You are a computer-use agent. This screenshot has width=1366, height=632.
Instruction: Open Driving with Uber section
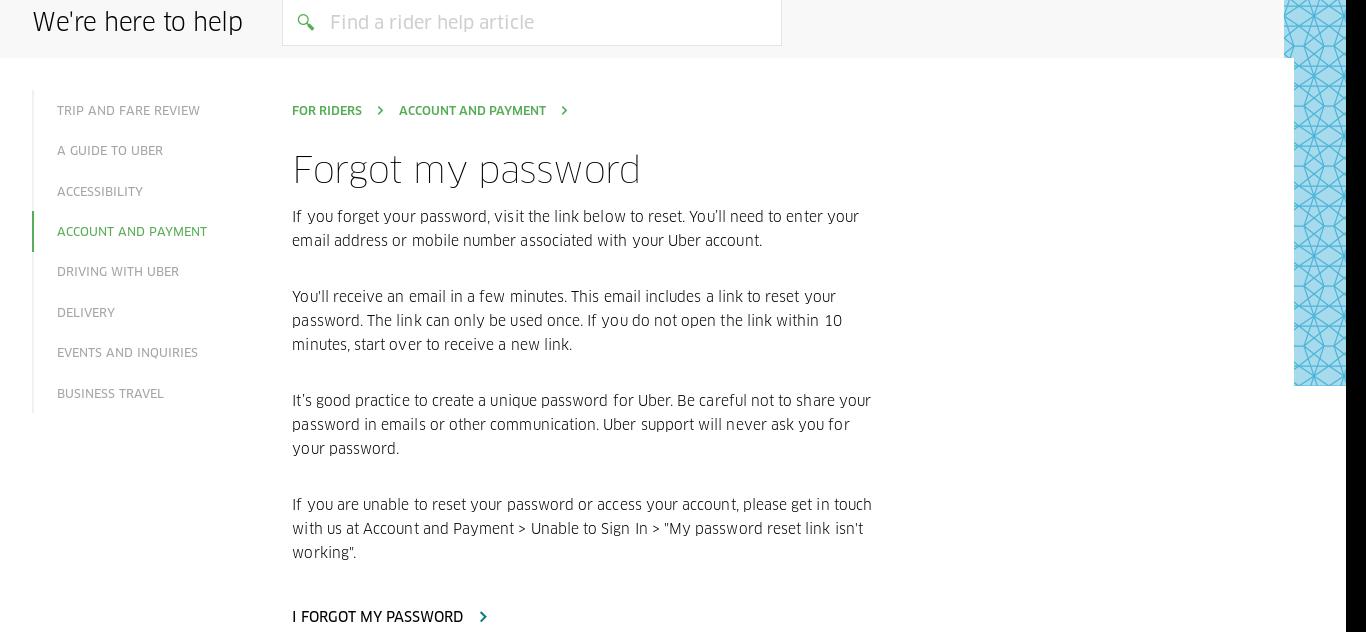click(x=118, y=272)
